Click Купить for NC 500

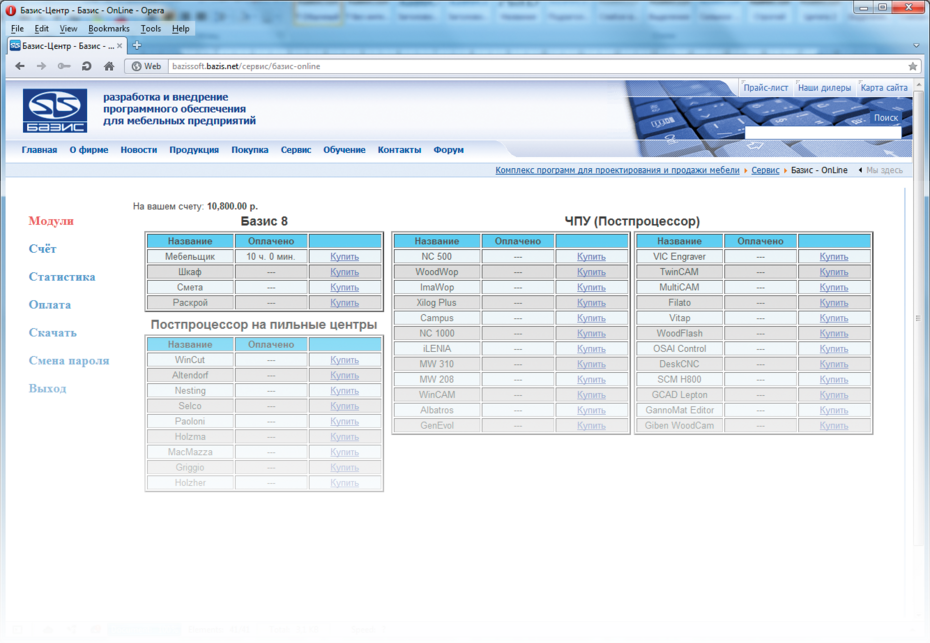591,257
